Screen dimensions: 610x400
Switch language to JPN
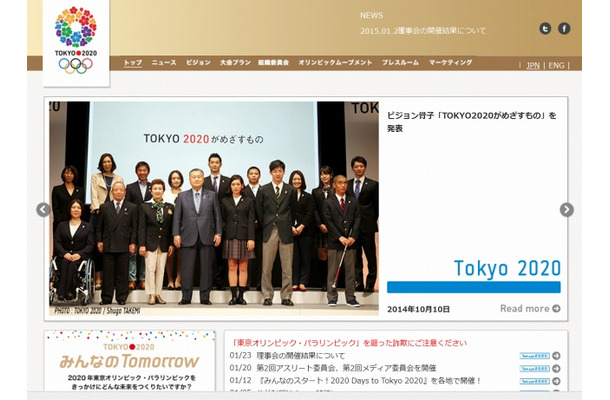[533, 65]
